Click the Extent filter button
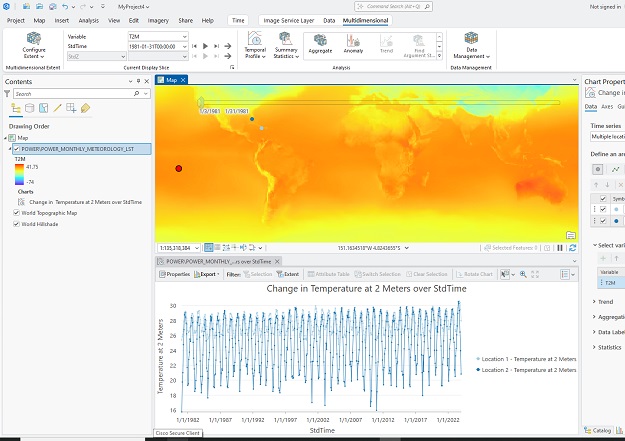Screen dimensions: 625x441 (288, 273)
